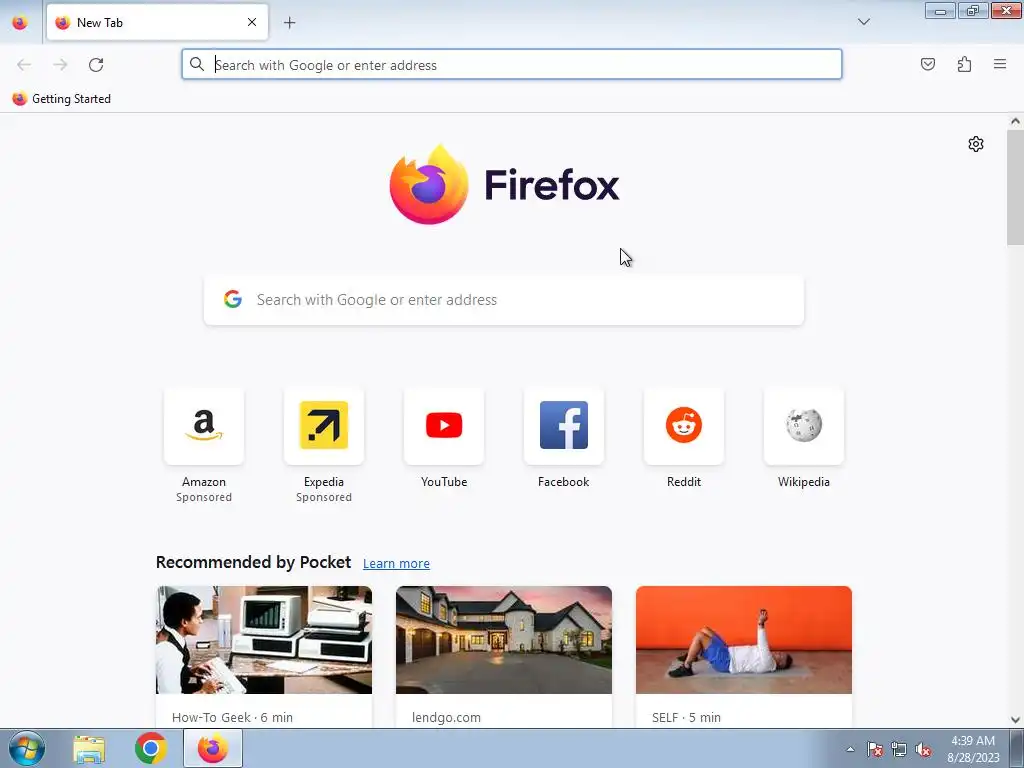
Task: Click the Sponsored label under Amazon
Action: (x=204, y=497)
